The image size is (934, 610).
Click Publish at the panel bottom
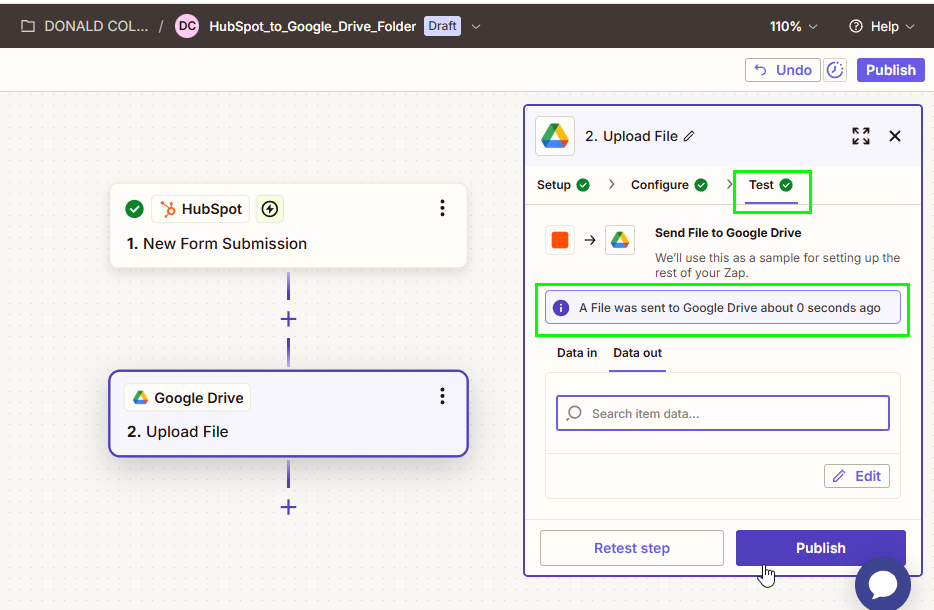pyautogui.click(x=820, y=548)
